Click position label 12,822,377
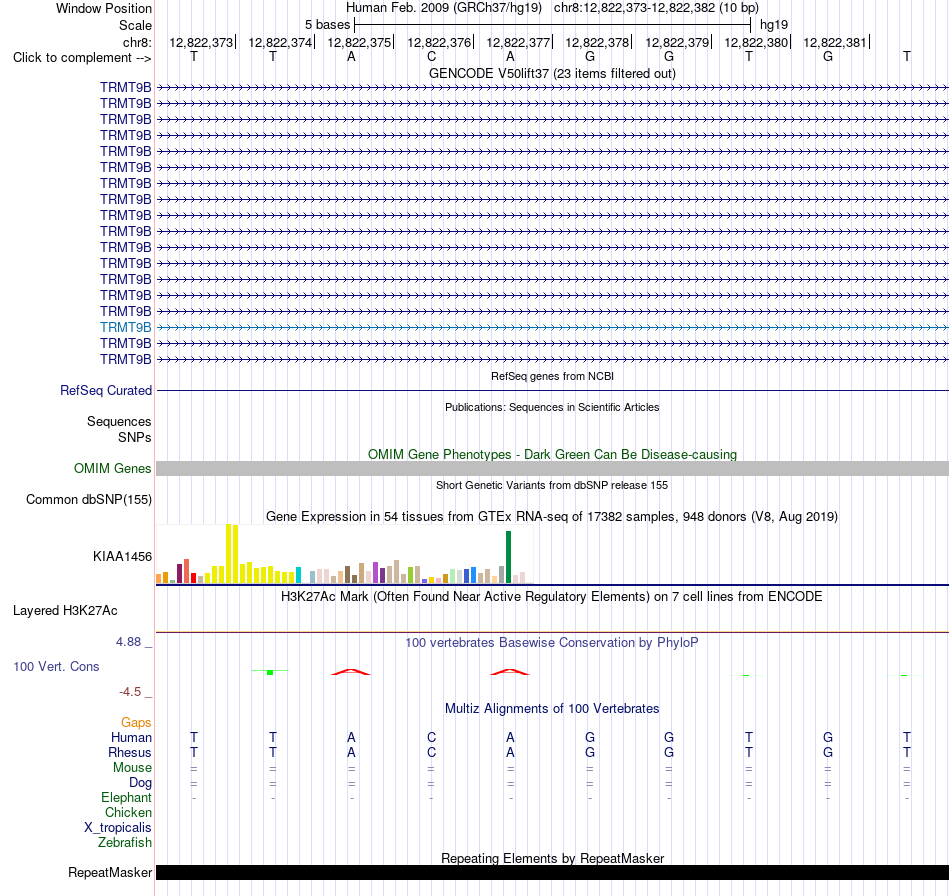Image resolution: width=950 pixels, height=896 pixels. click(x=518, y=42)
